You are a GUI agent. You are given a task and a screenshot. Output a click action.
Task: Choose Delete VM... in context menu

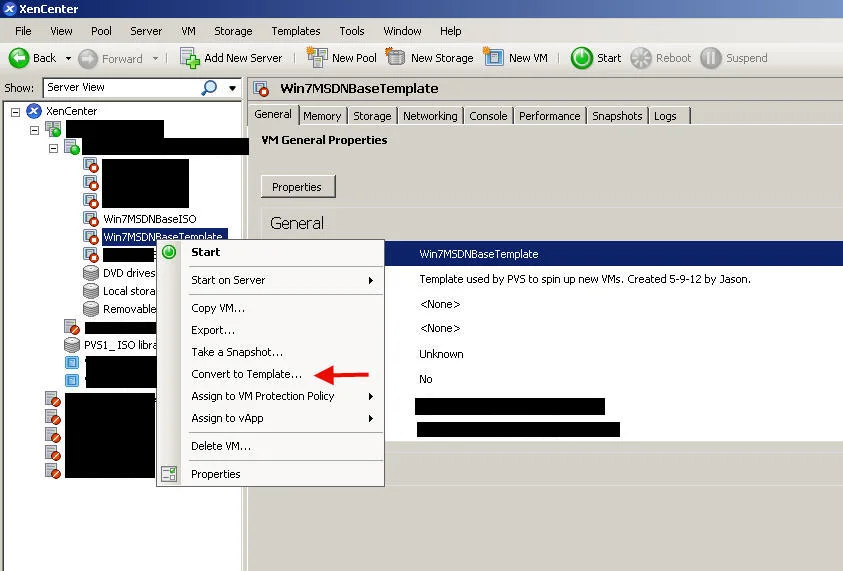[271, 446]
